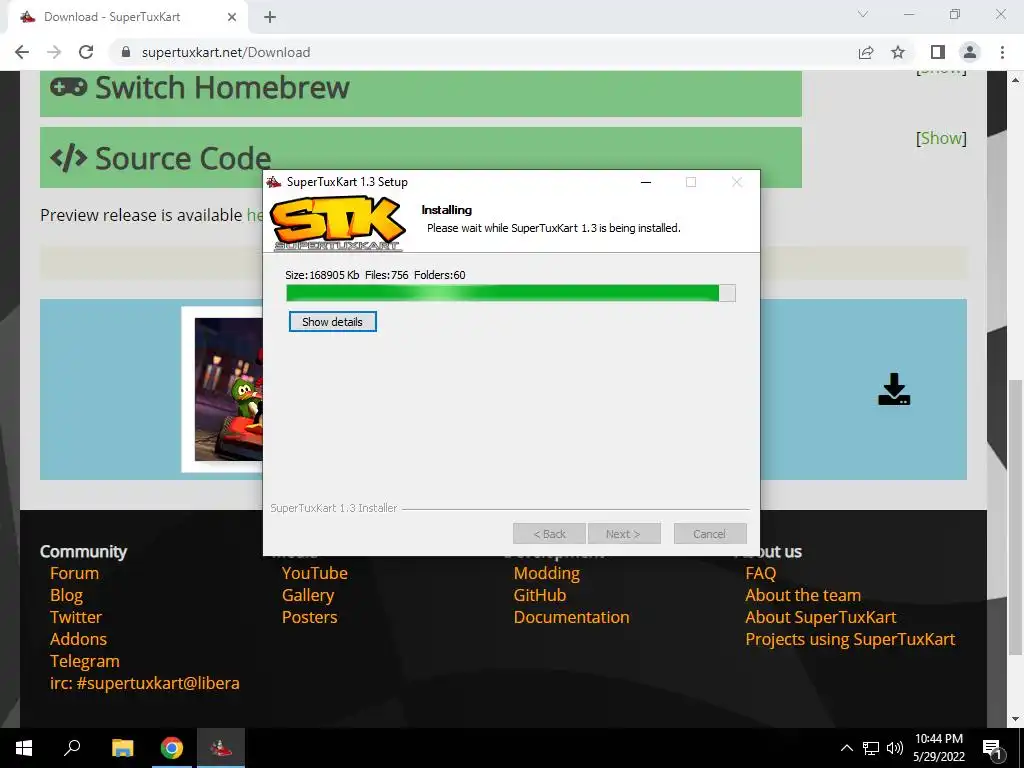Show hidden system tray icons
Image resolution: width=1024 pixels, height=768 pixels.
coord(846,748)
